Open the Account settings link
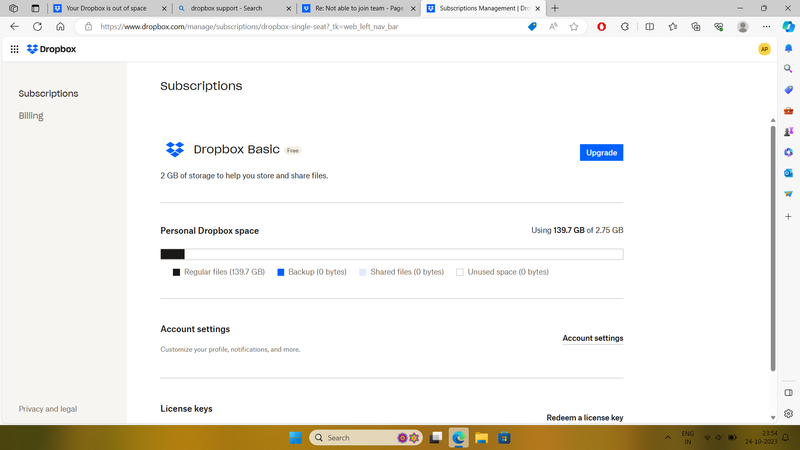The width and height of the screenshot is (800, 450). 592,338
